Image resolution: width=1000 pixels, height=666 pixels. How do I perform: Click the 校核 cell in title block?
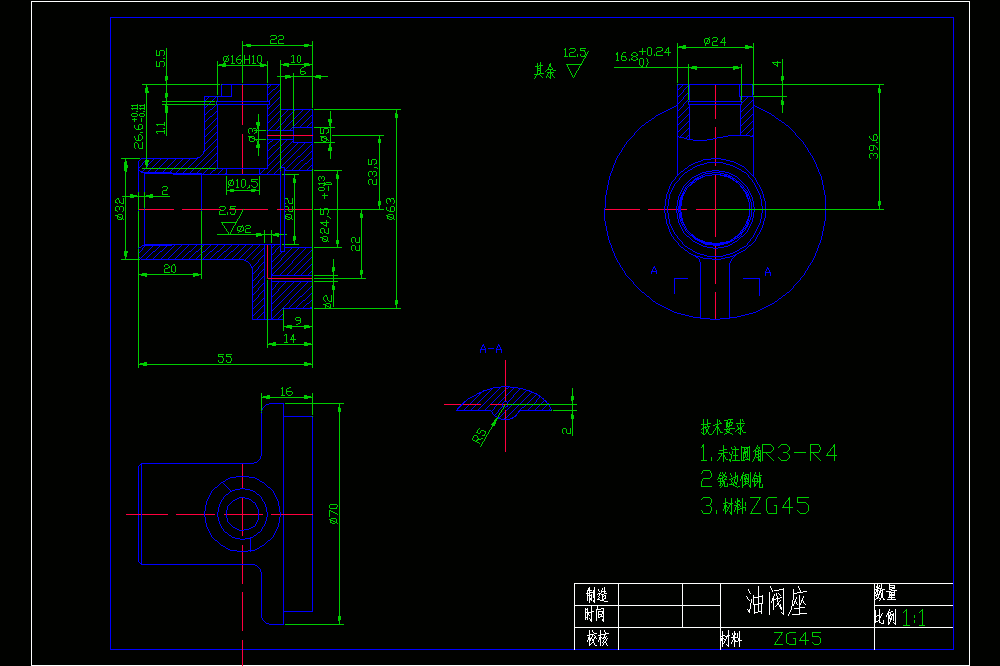pos(598,638)
